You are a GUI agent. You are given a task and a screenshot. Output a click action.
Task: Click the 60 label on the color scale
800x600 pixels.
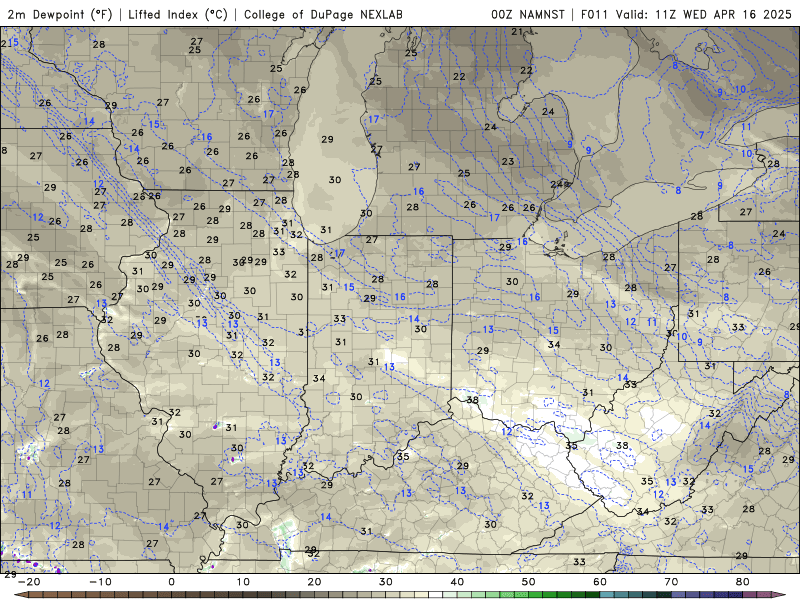click(x=600, y=582)
